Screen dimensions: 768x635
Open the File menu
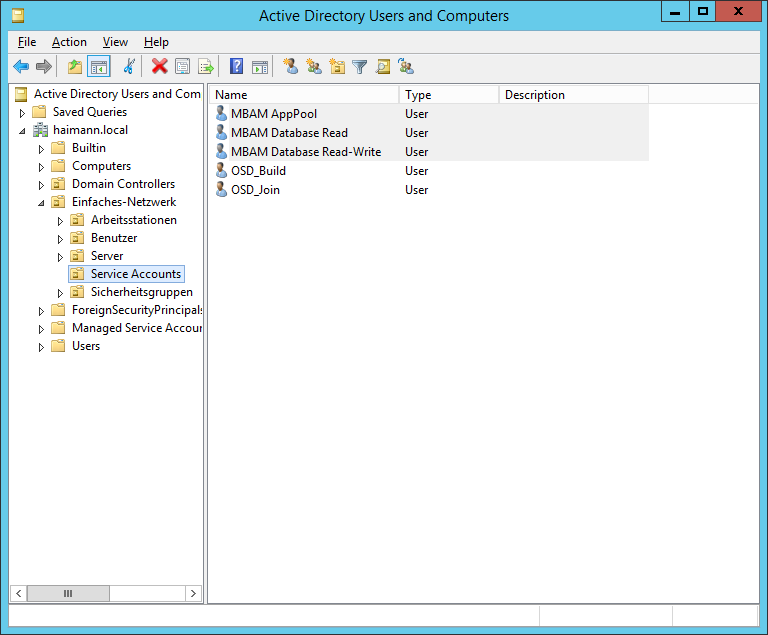(27, 42)
